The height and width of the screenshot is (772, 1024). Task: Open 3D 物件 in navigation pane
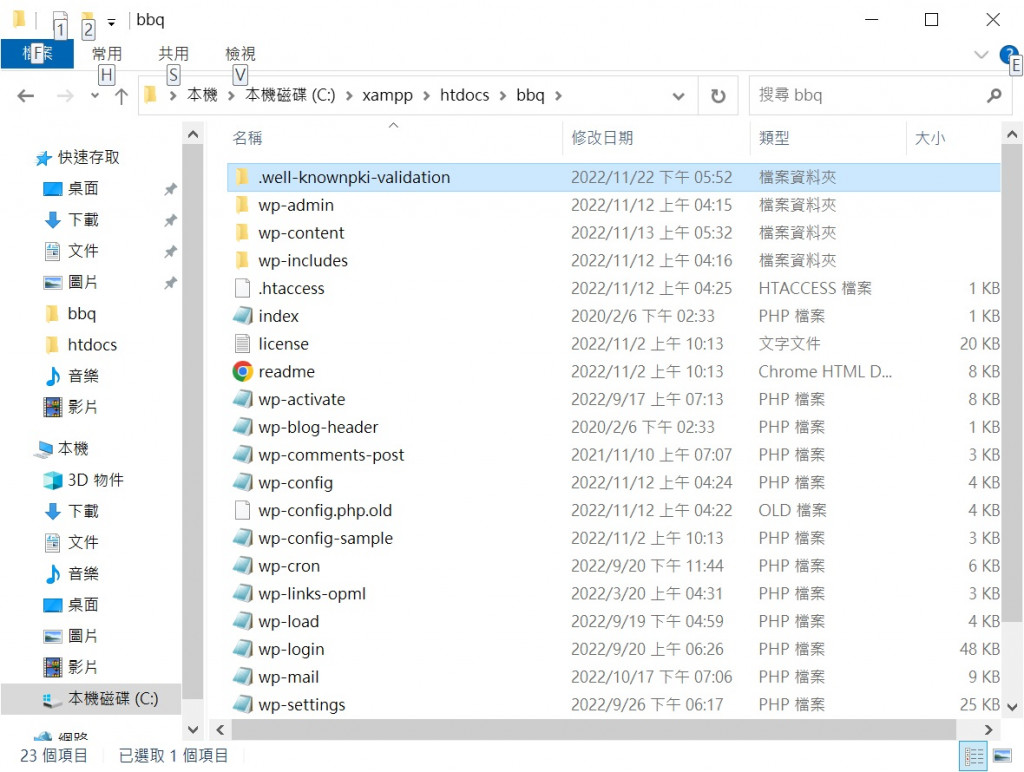tap(95, 480)
